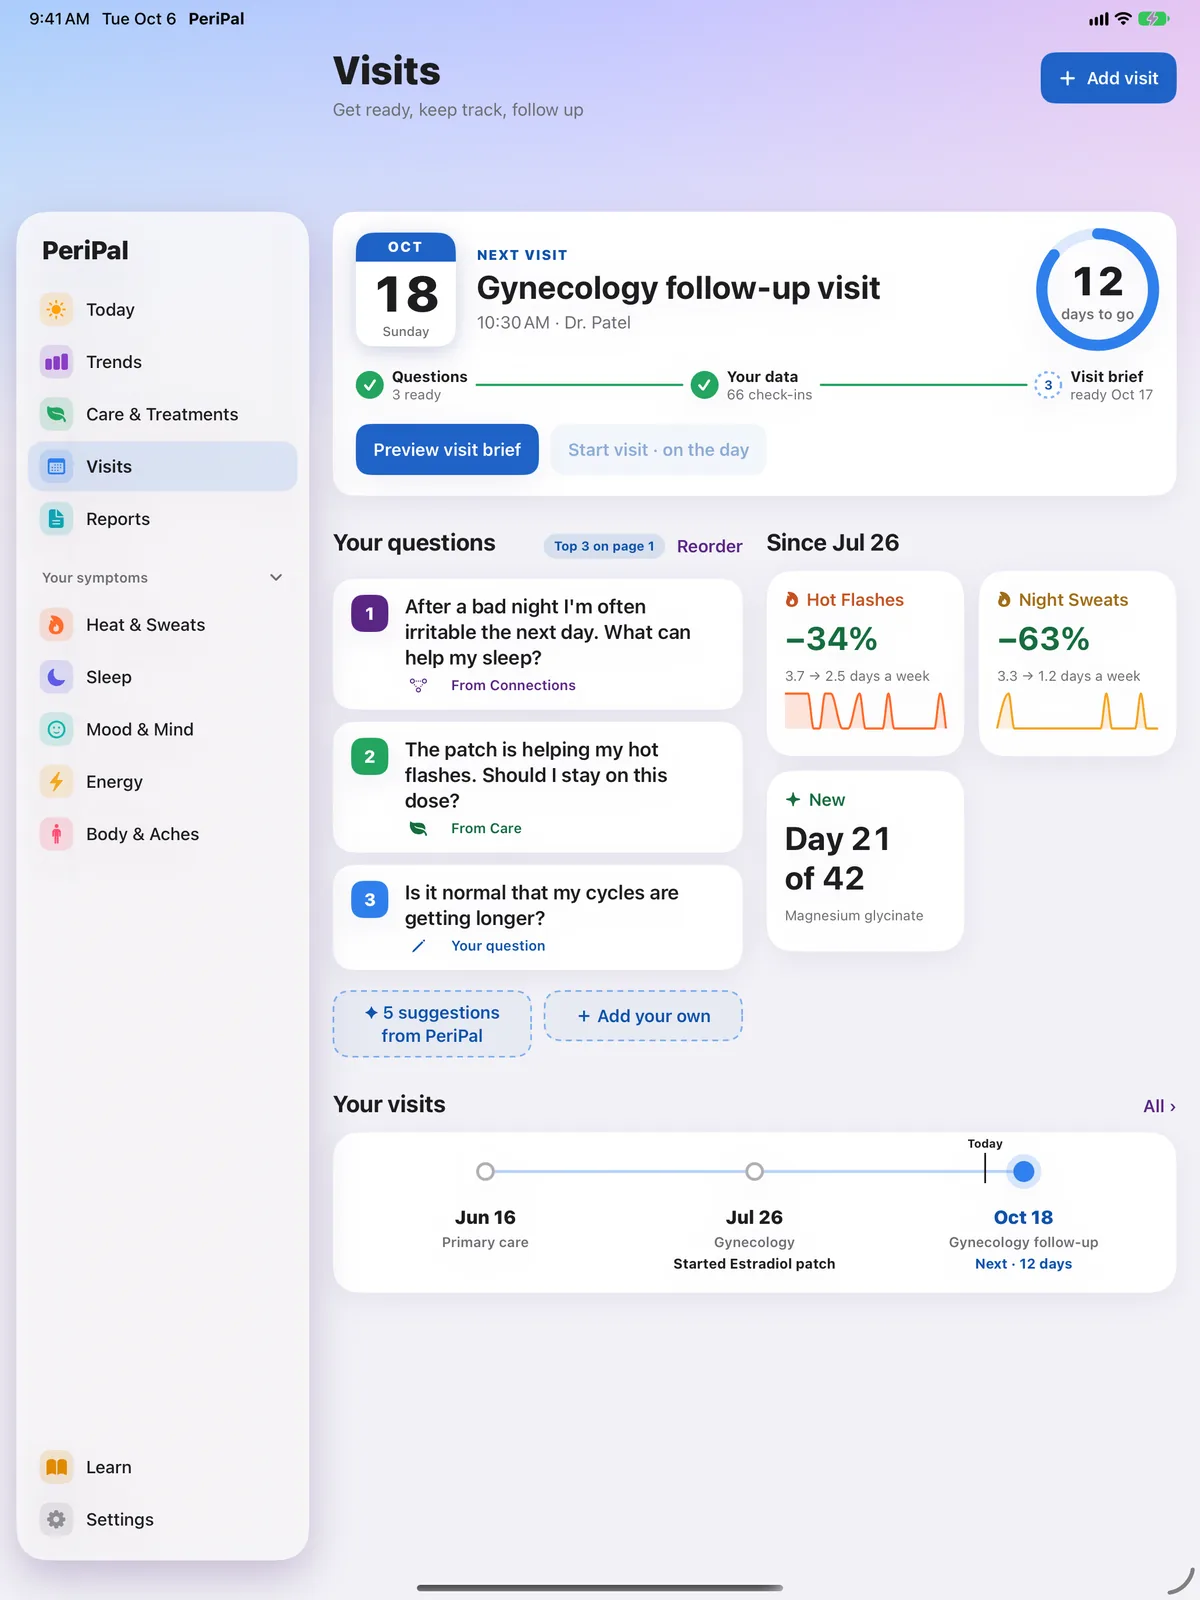Click the Settings gear icon

[57, 1520]
